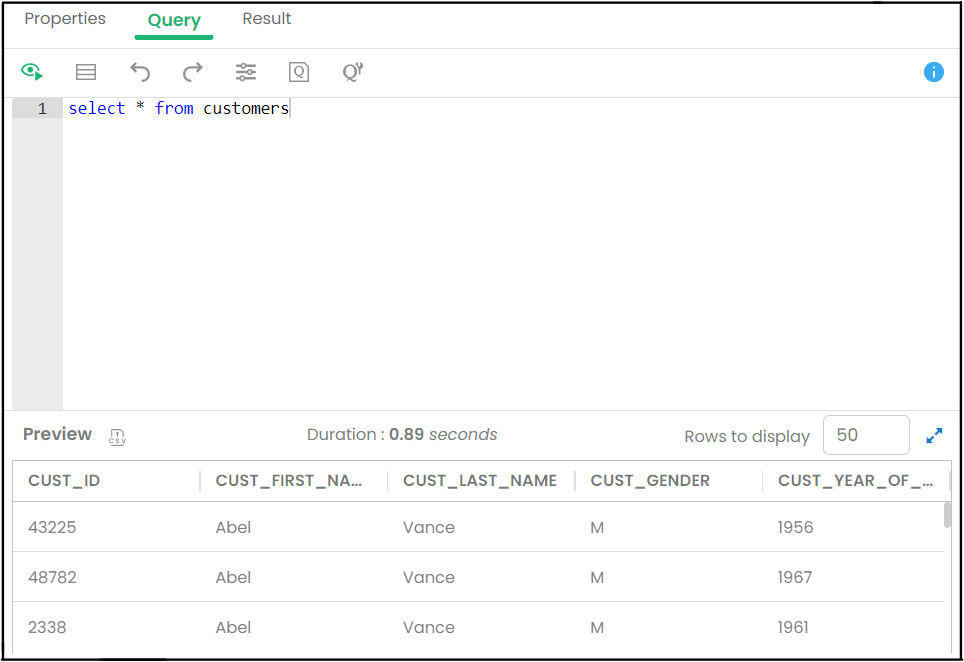Click the boxed Q query icon
Viewport: 964px width, 662px height.
click(x=299, y=72)
